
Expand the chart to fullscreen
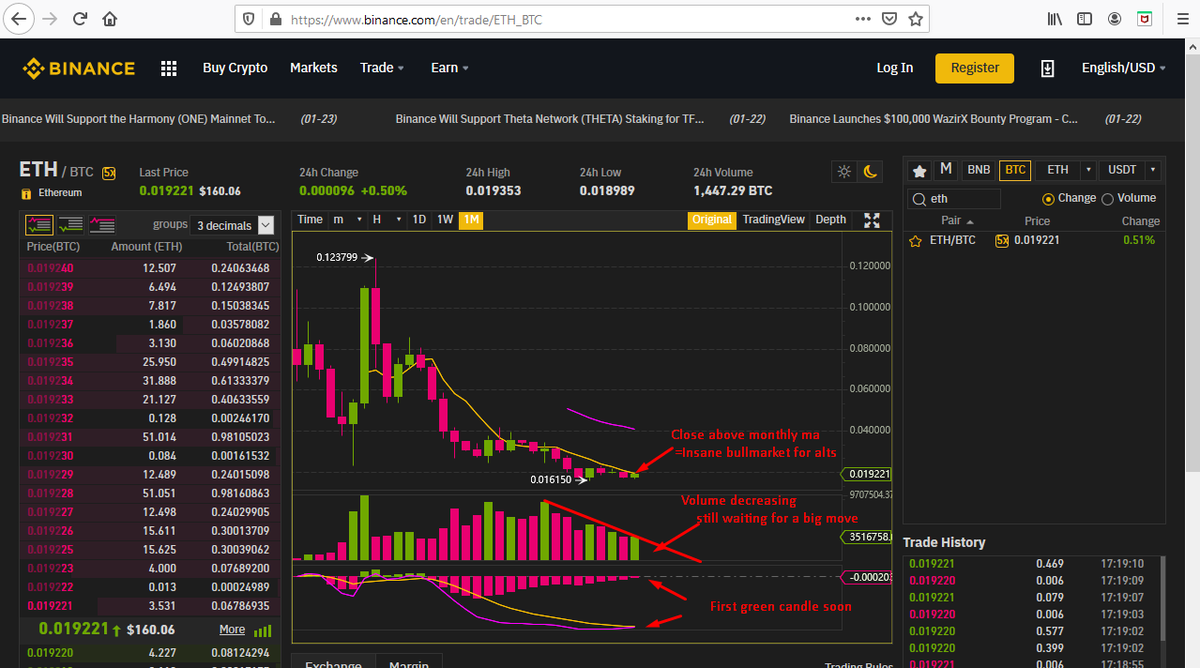pyautogui.click(x=872, y=220)
